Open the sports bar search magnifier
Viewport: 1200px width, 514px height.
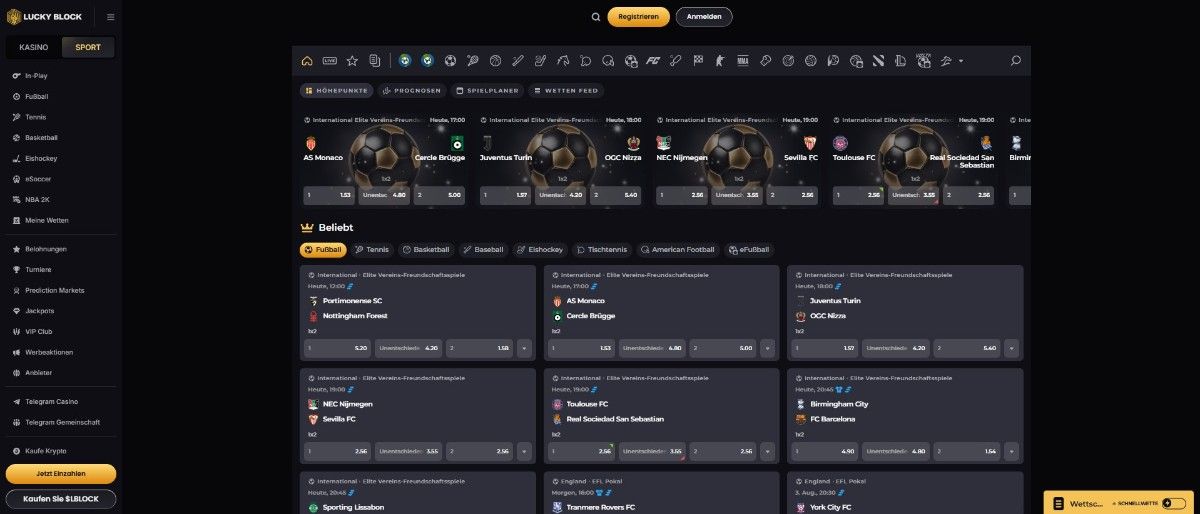(x=1016, y=61)
